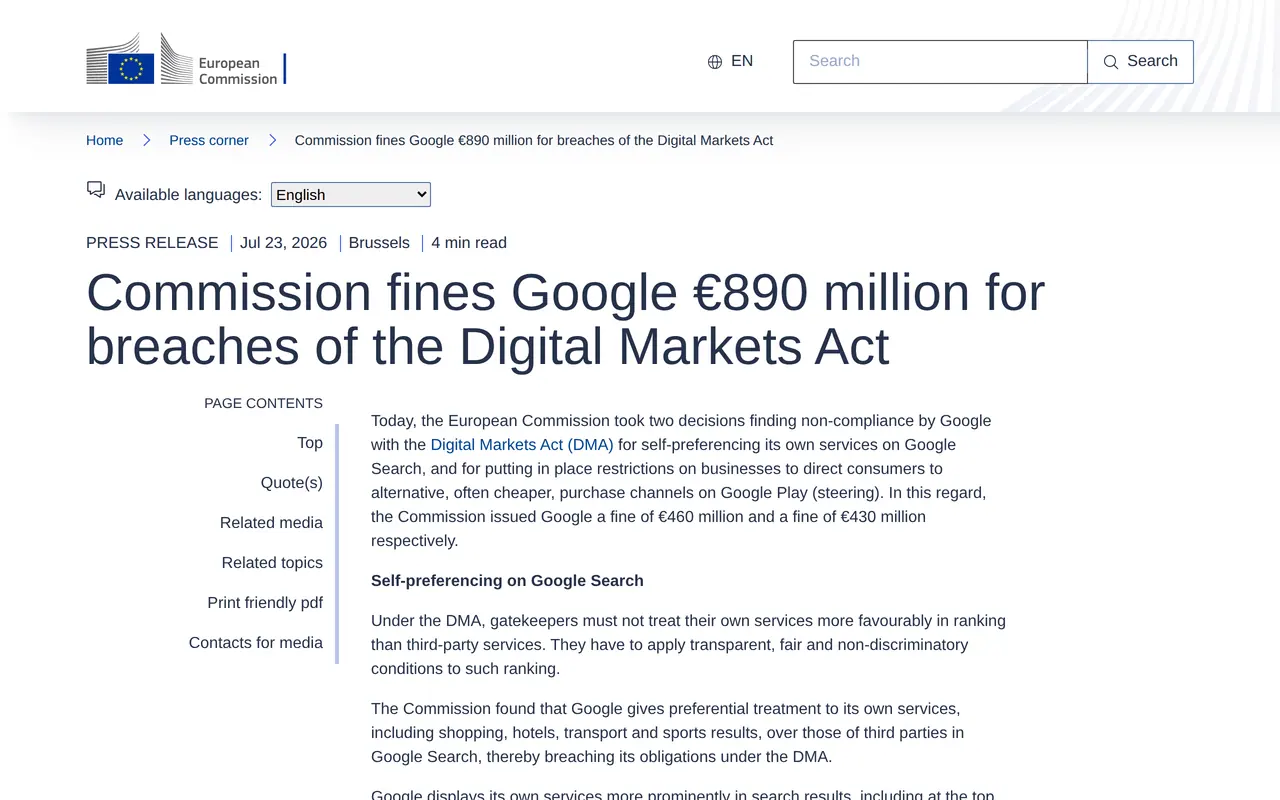The image size is (1280, 800).
Task: Click the magnifier icon in Search button
Action: coord(1111,62)
